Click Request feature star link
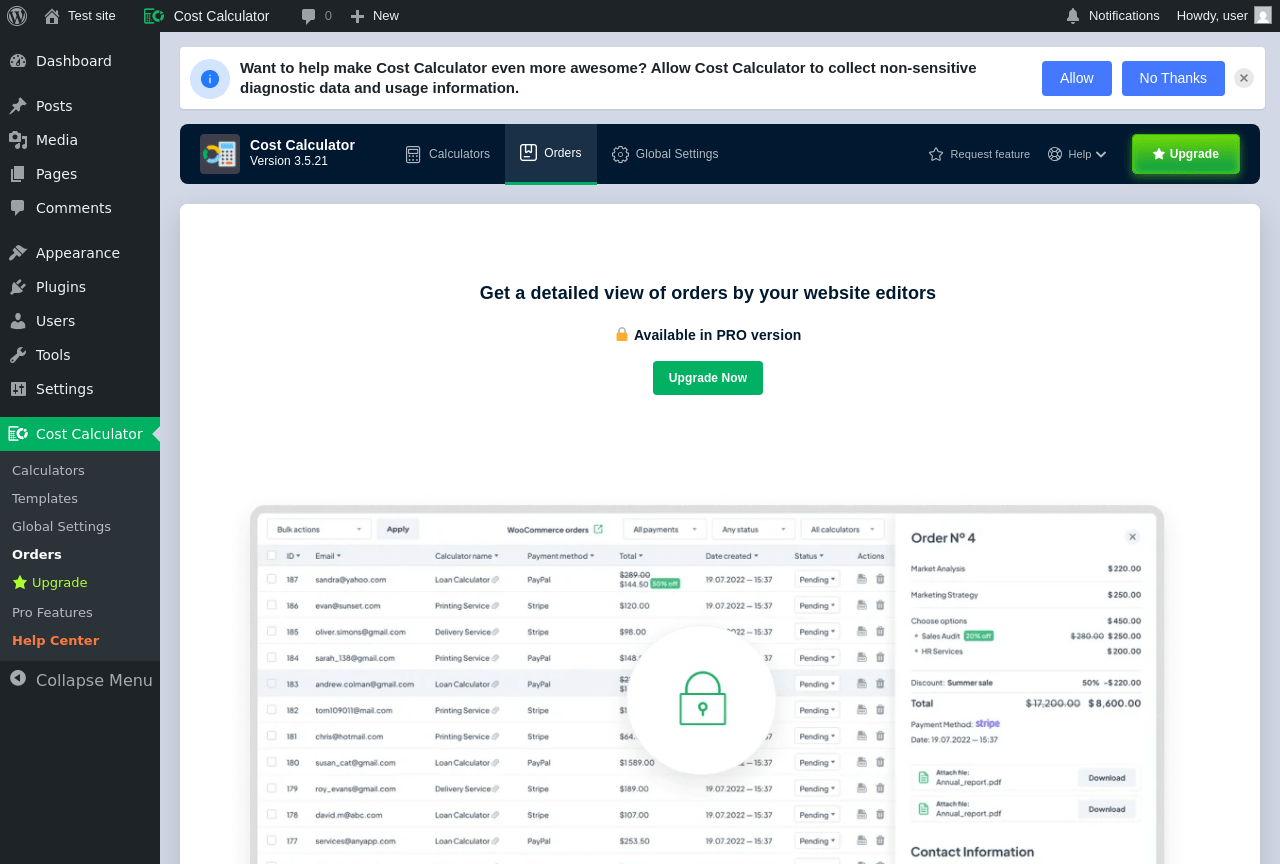The height and width of the screenshot is (864, 1280). coord(979,154)
